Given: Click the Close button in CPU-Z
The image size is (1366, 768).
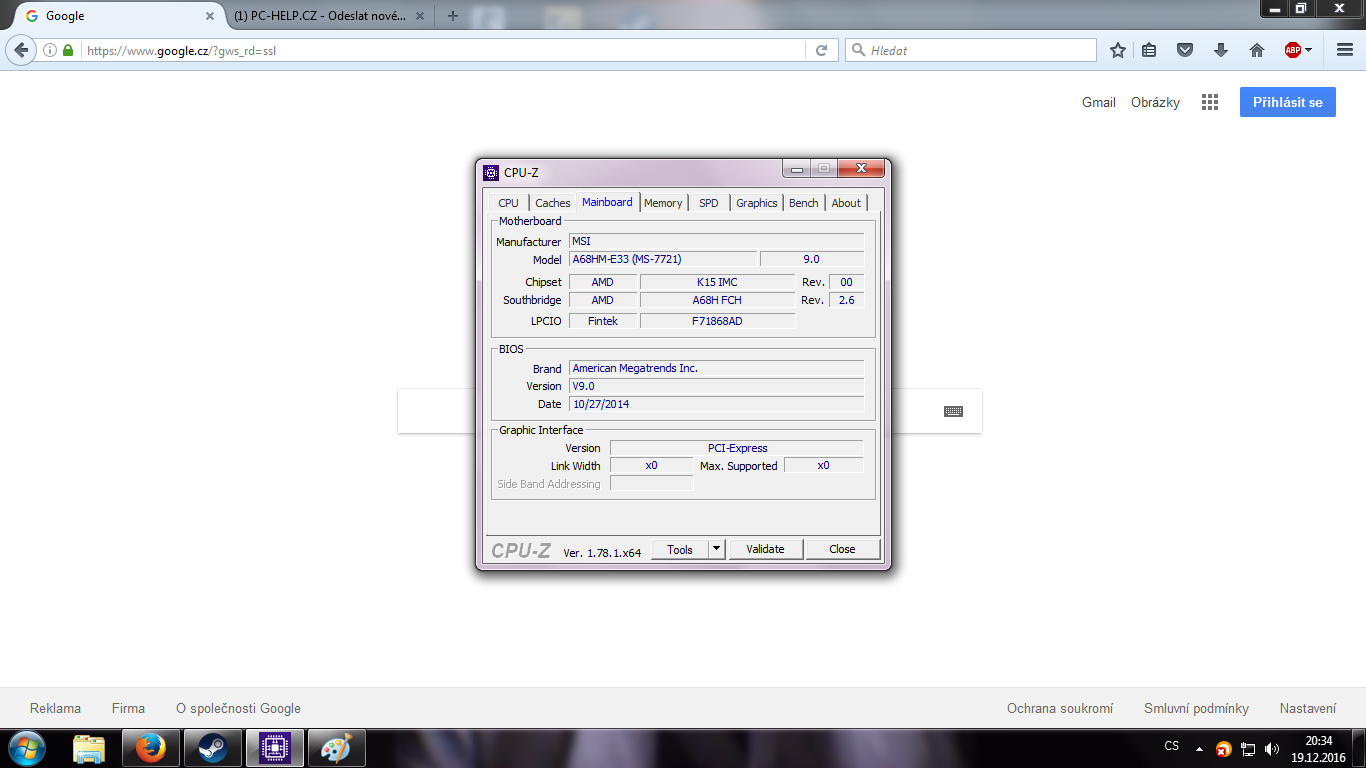Looking at the screenshot, I should pyautogui.click(x=842, y=549).
